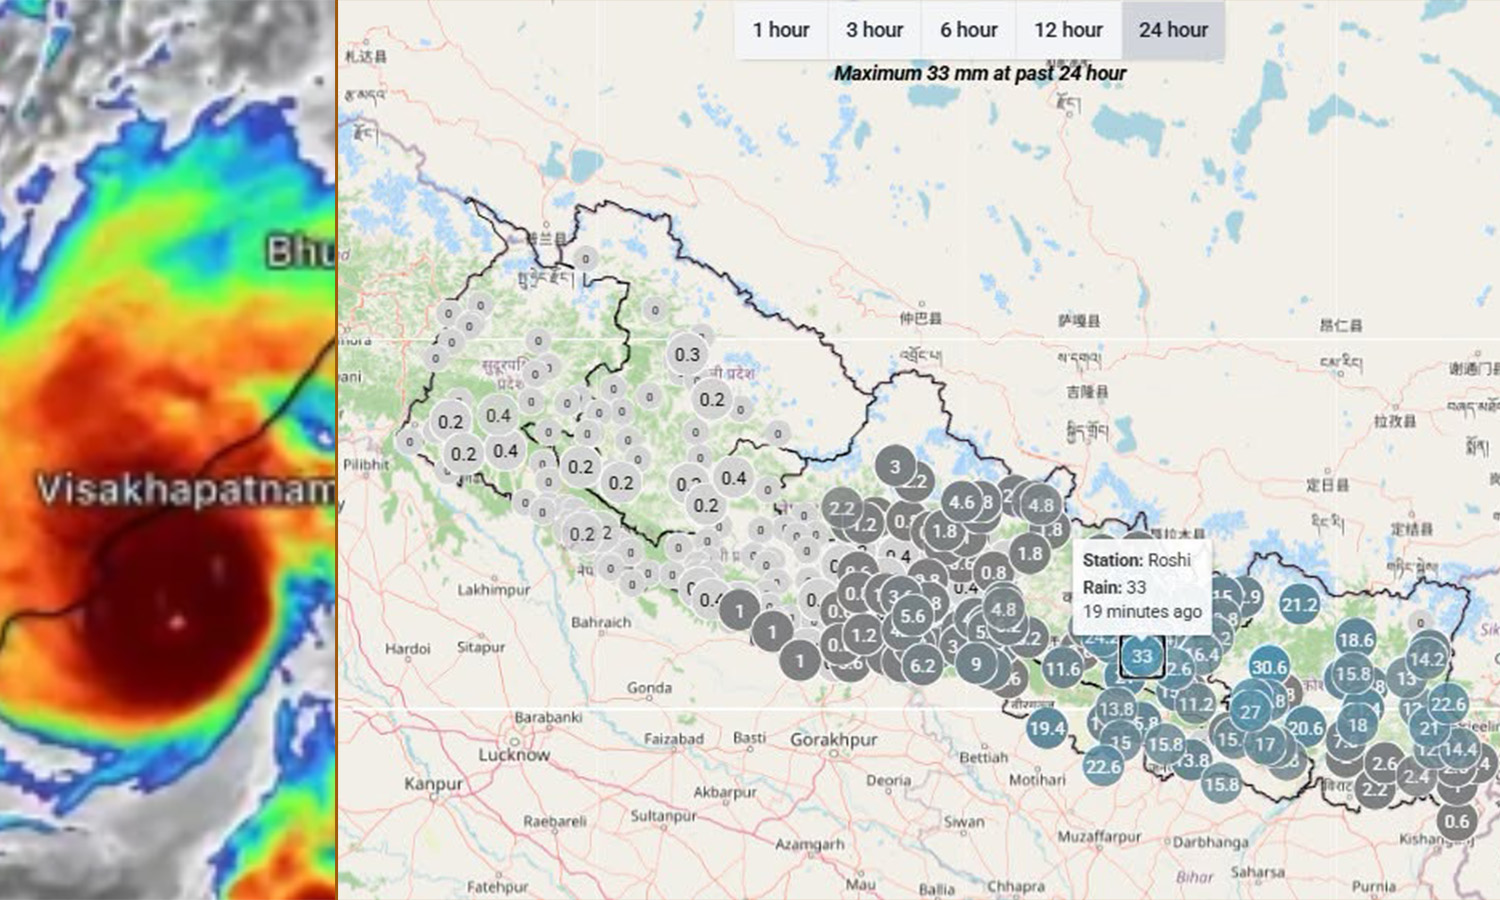Click the marker labeled 11.6
Screen dimensions: 1500x900
(x=1063, y=669)
